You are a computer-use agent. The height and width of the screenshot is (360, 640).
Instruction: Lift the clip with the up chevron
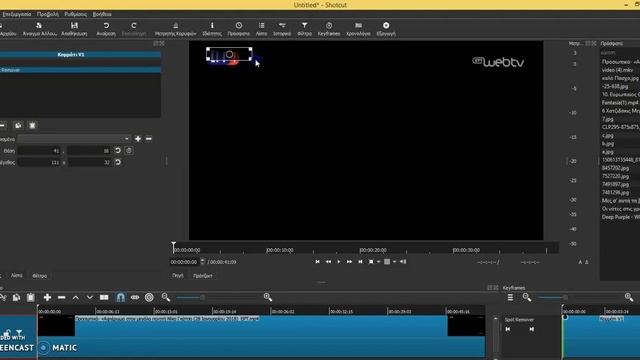(76, 298)
